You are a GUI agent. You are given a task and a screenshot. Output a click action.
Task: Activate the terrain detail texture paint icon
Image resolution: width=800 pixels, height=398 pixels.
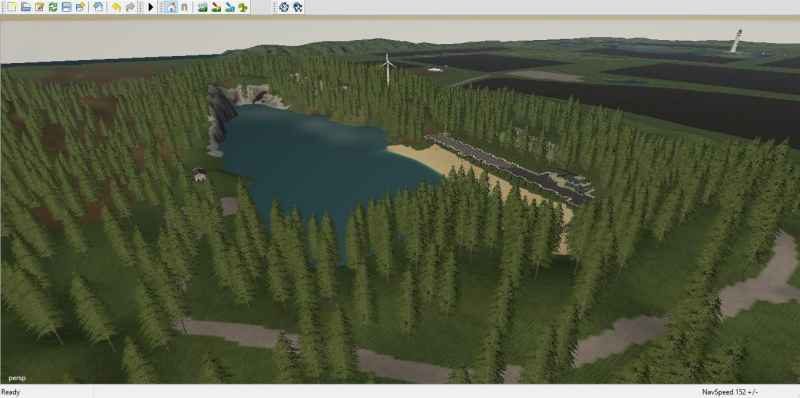point(216,7)
